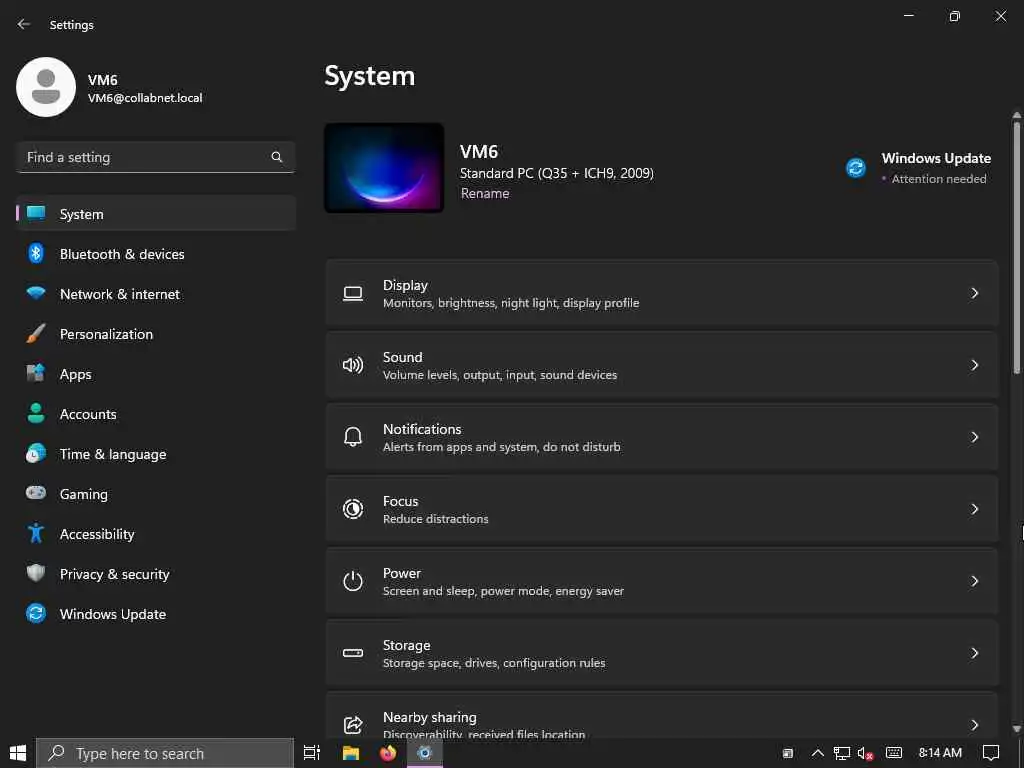The height and width of the screenshot is (768, 1024).
Task: Click the Settings gear taskbar icon
Action: click(424, 753)
